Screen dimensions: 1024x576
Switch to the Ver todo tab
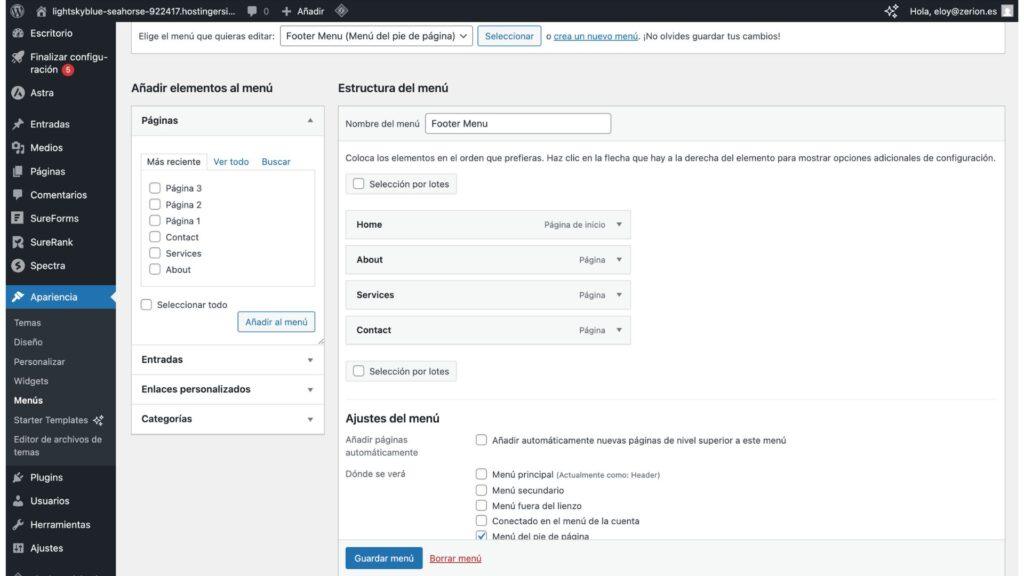tap(231, 162)
